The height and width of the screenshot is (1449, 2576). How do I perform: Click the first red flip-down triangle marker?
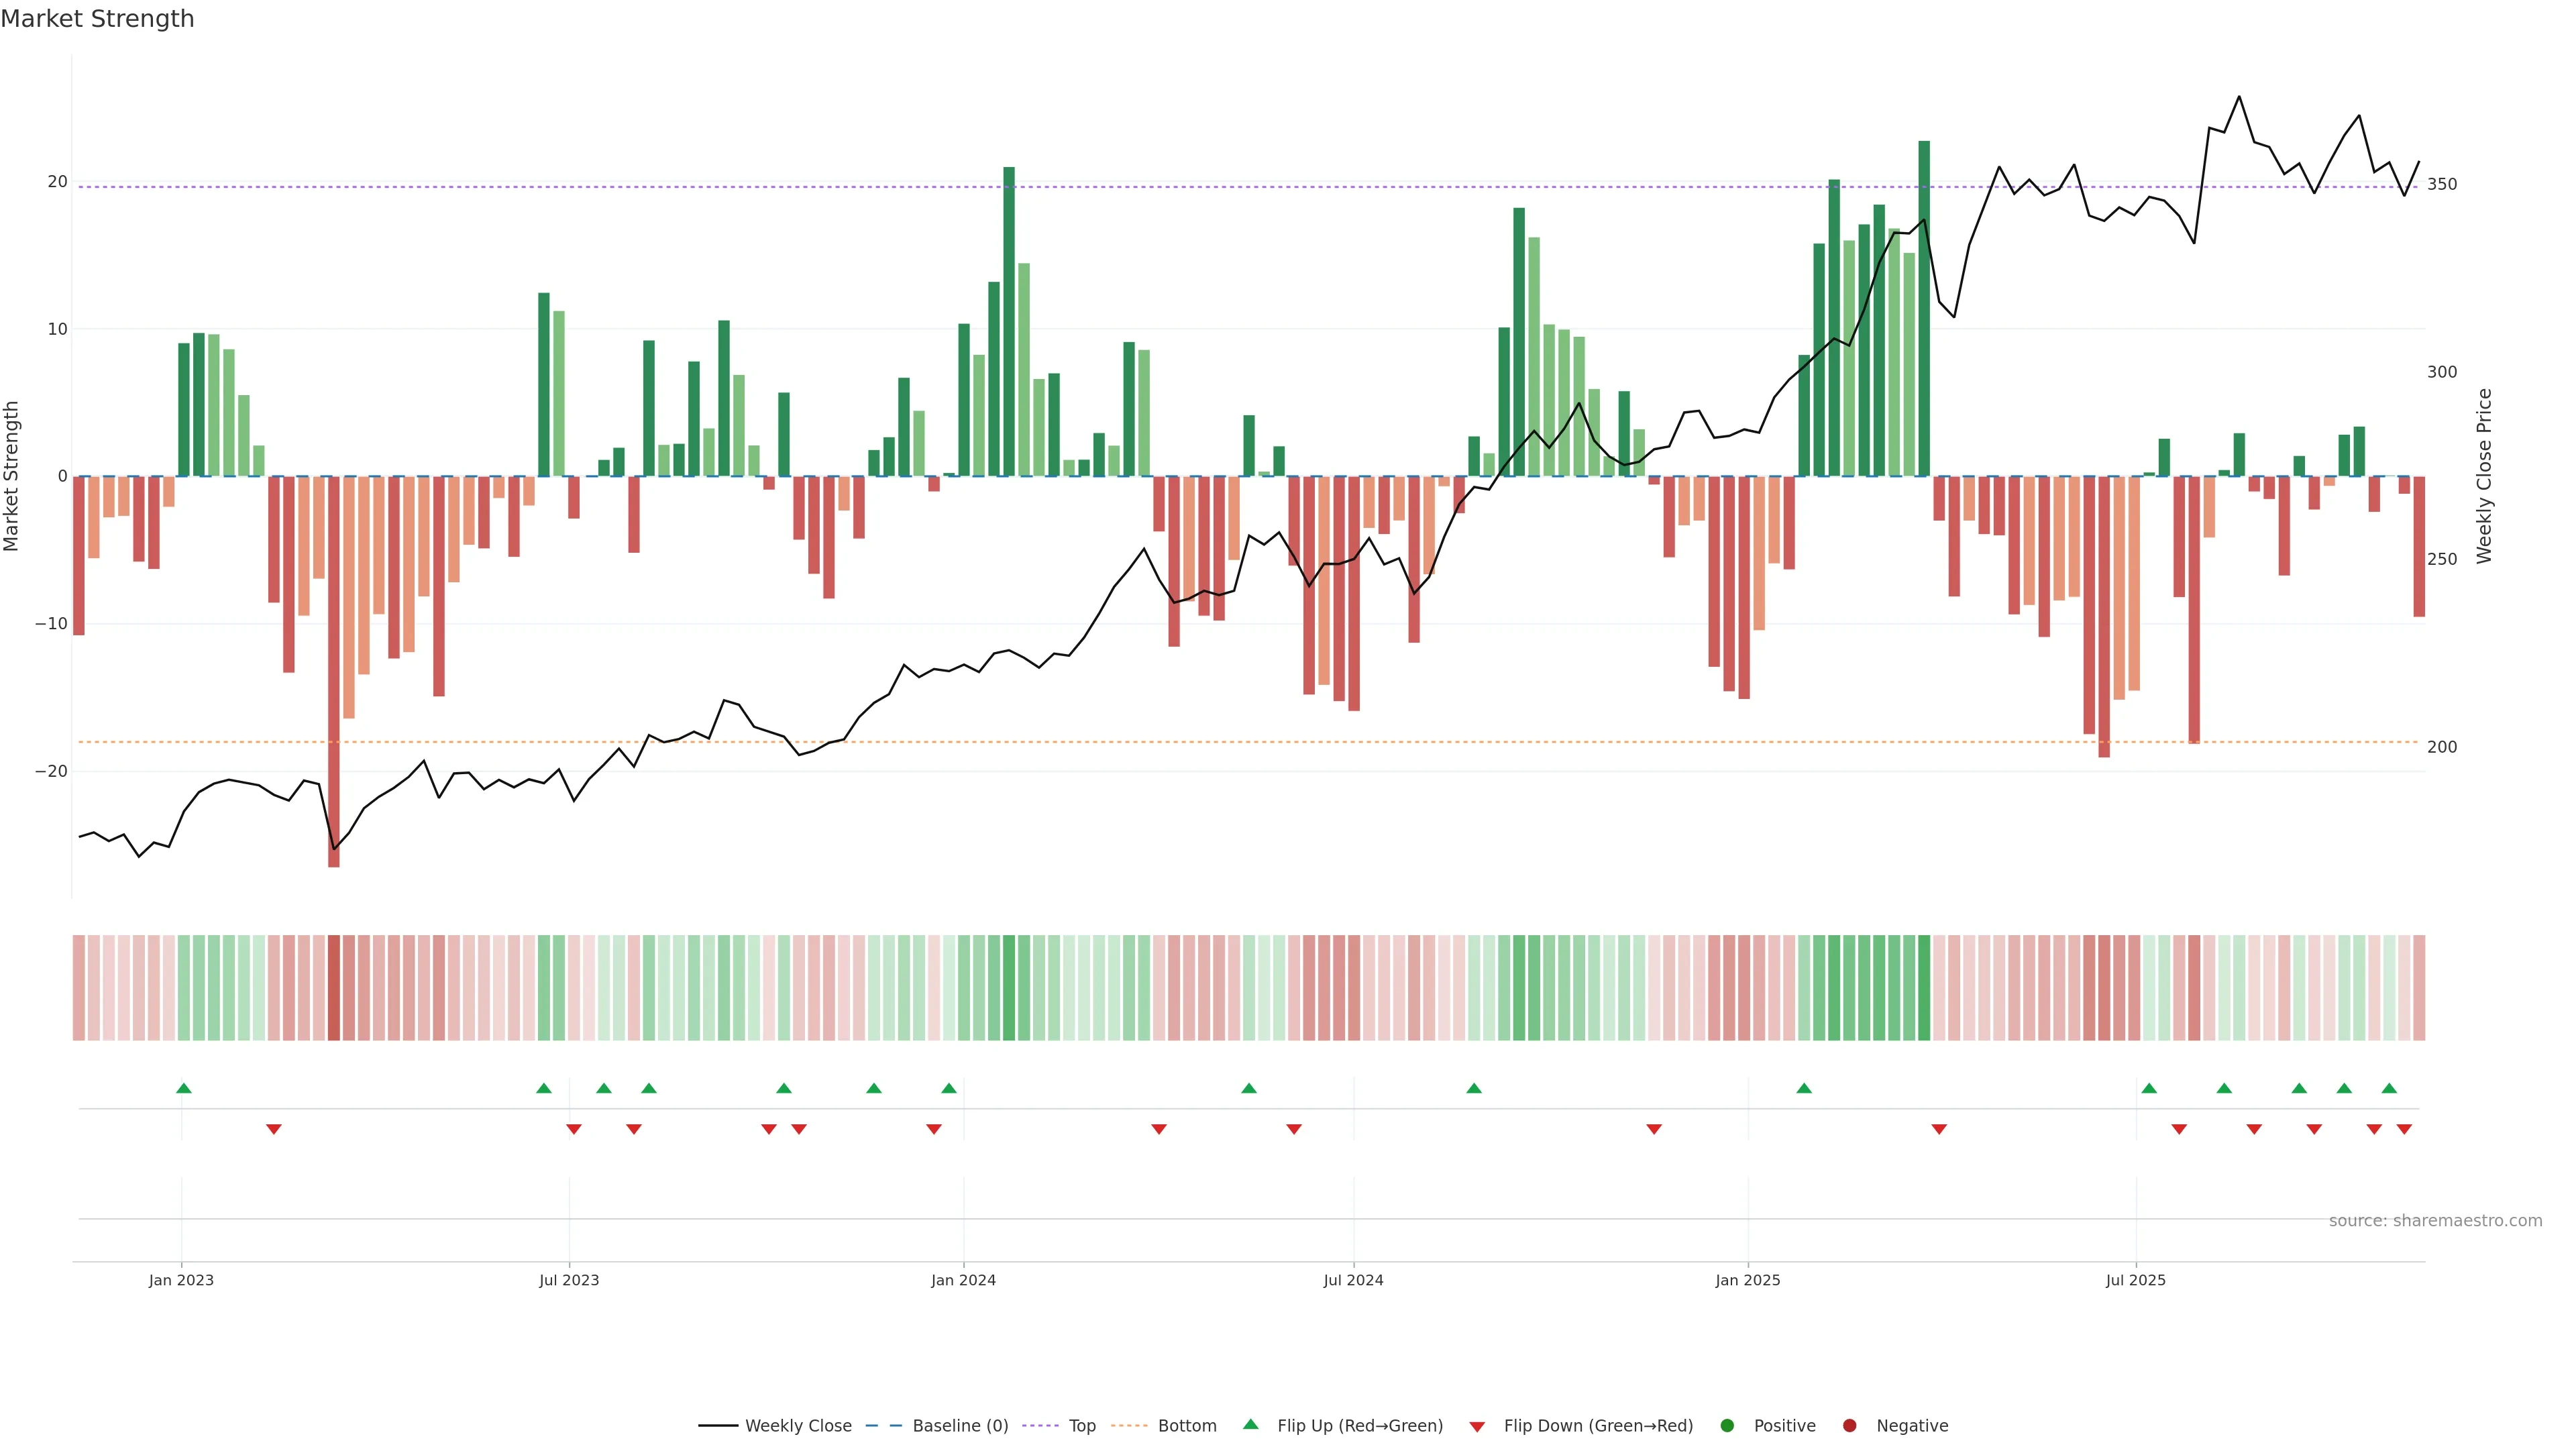[x=274, y=1129]
